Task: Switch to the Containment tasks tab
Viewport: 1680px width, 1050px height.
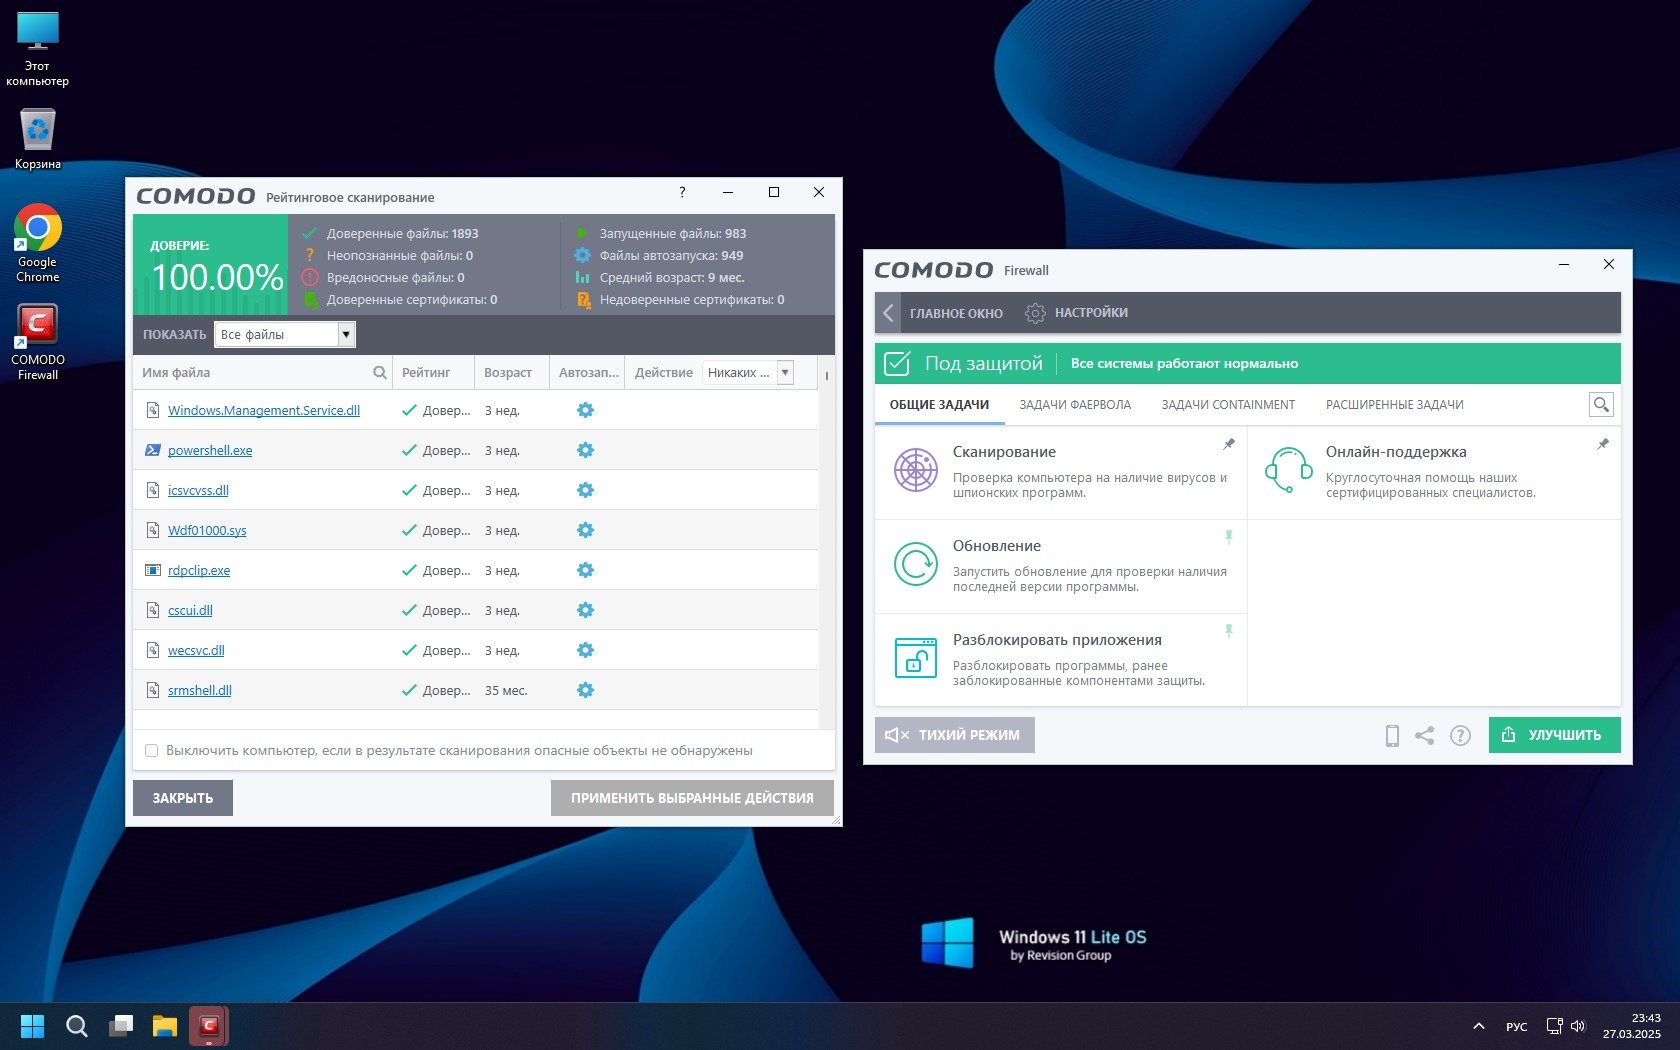Action: [1227, 405]
